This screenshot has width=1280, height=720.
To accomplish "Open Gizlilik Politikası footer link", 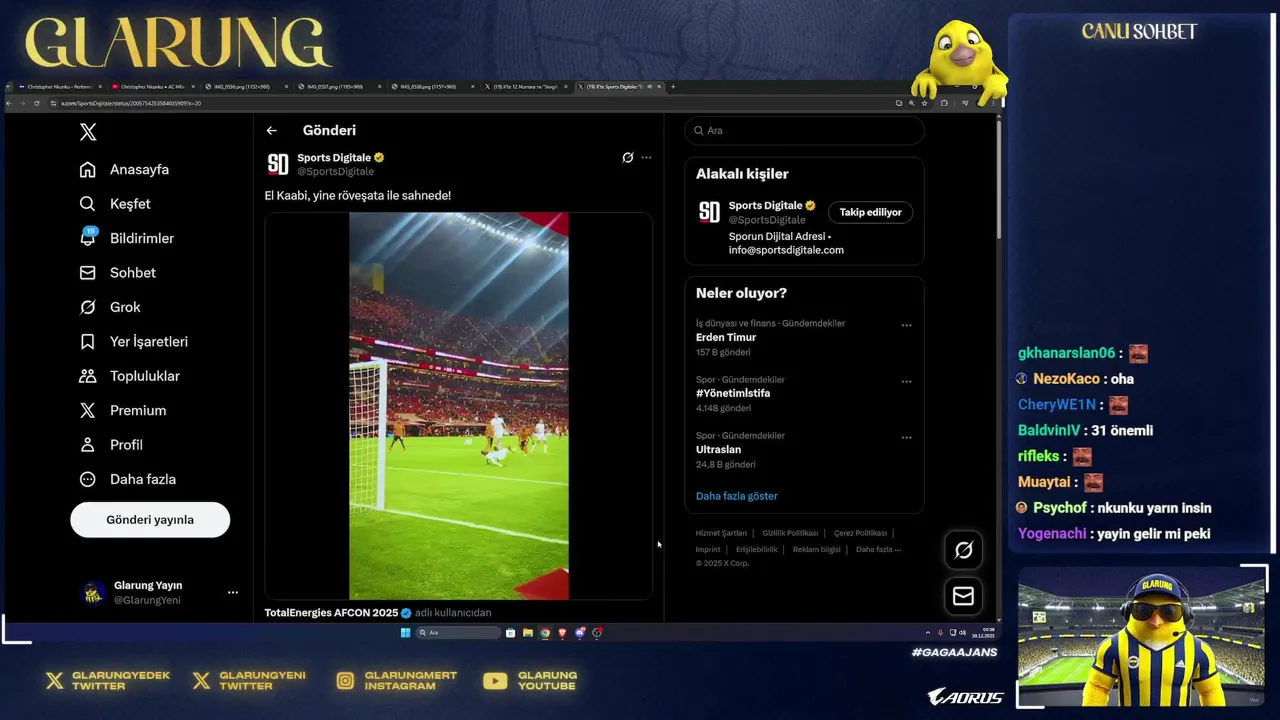I will pos(790,533).
